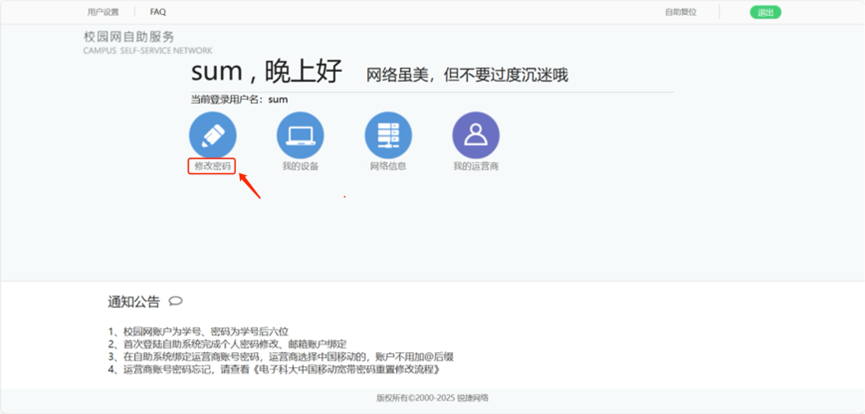Image resolution: width=865 pixels, height=414 pixels.
Task: Open the FAQ menu item
Action: (x=158, y=12)
